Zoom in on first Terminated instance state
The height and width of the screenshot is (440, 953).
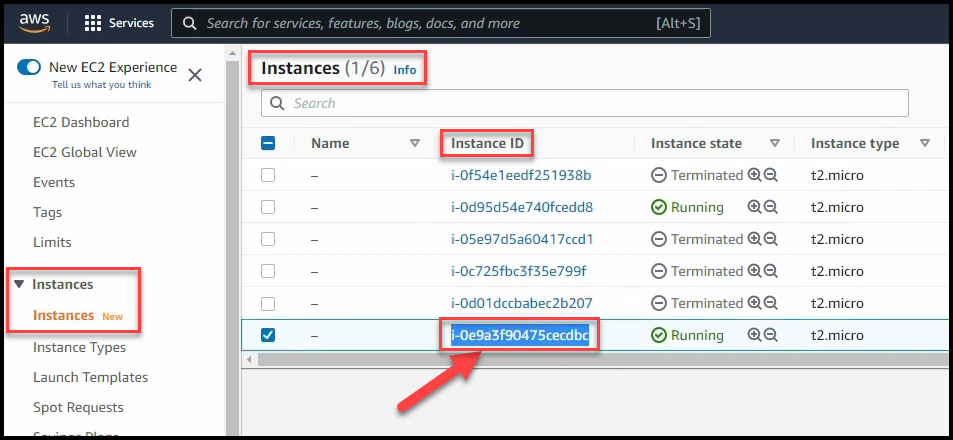[x=754, y=175]
